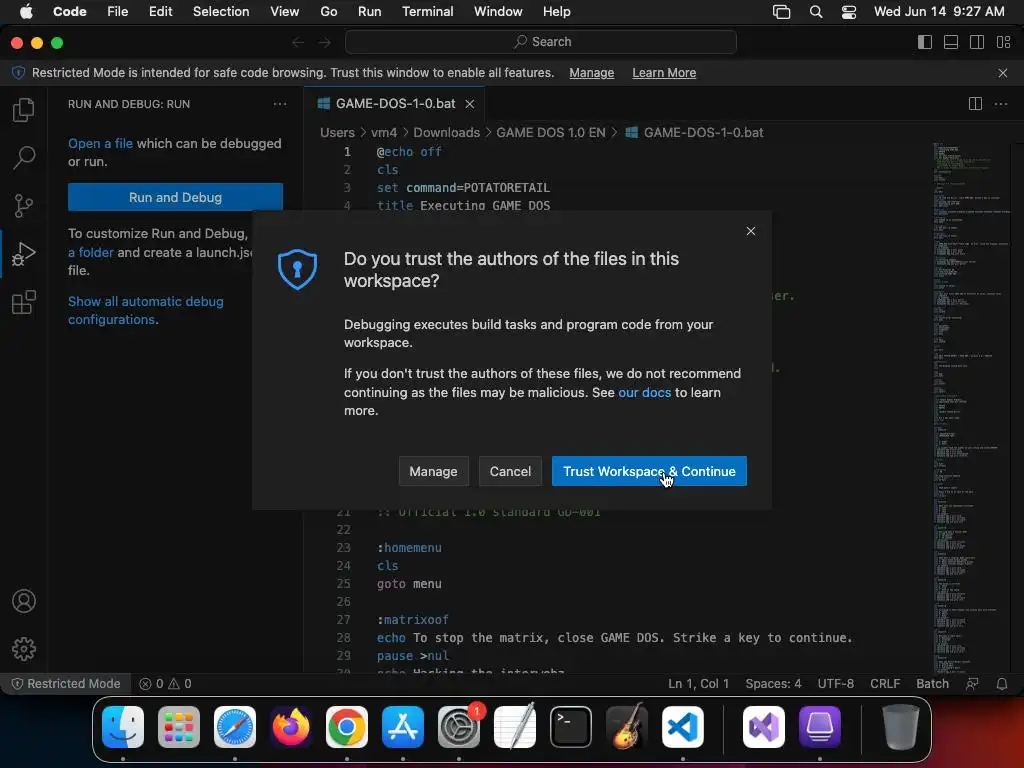Toggle the bottom panel layout icon

point(951,42)
